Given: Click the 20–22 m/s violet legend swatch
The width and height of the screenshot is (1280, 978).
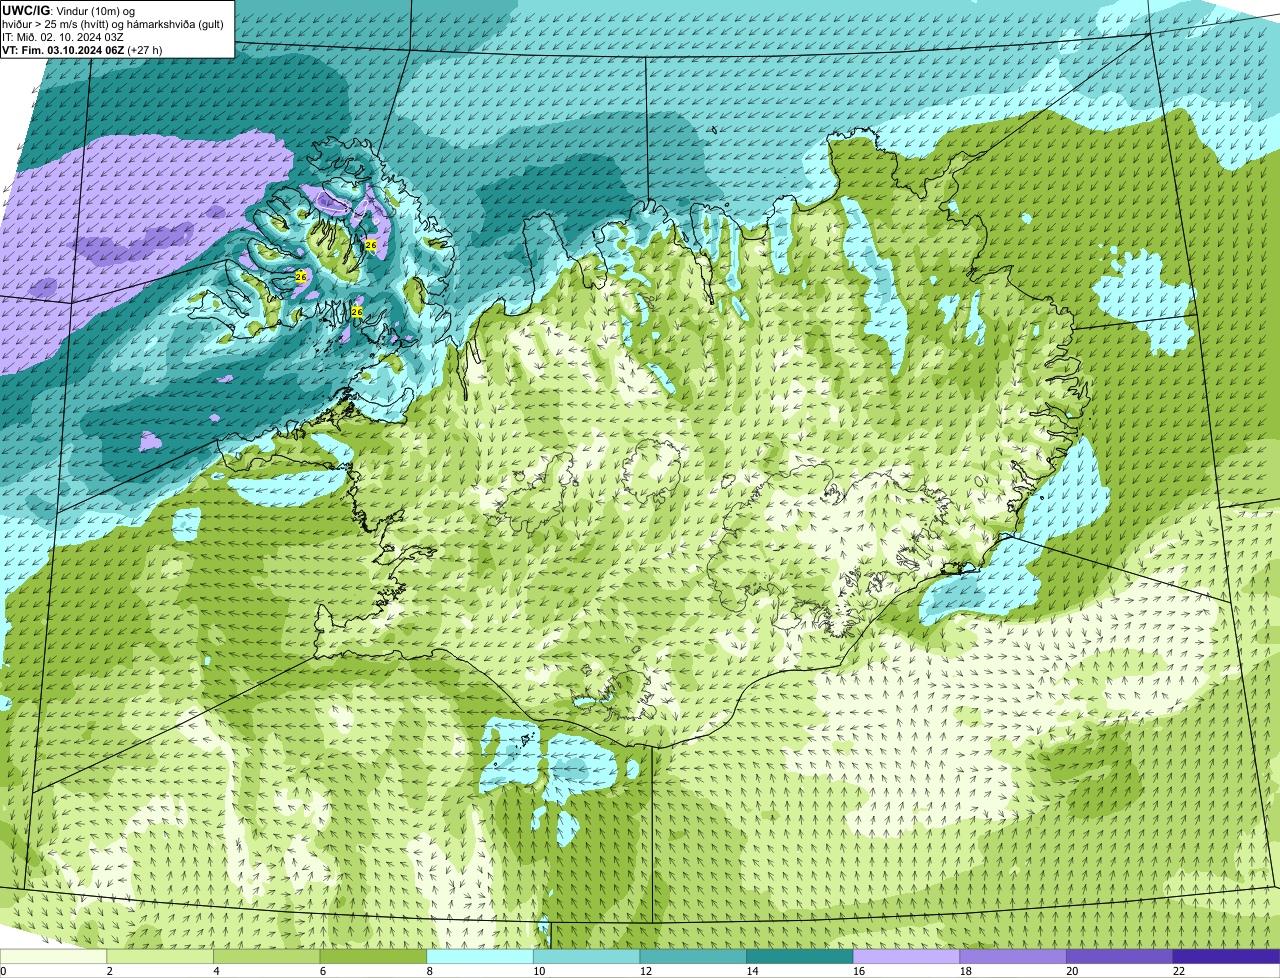Looking at the screenshot, I should coord(1119,956).
